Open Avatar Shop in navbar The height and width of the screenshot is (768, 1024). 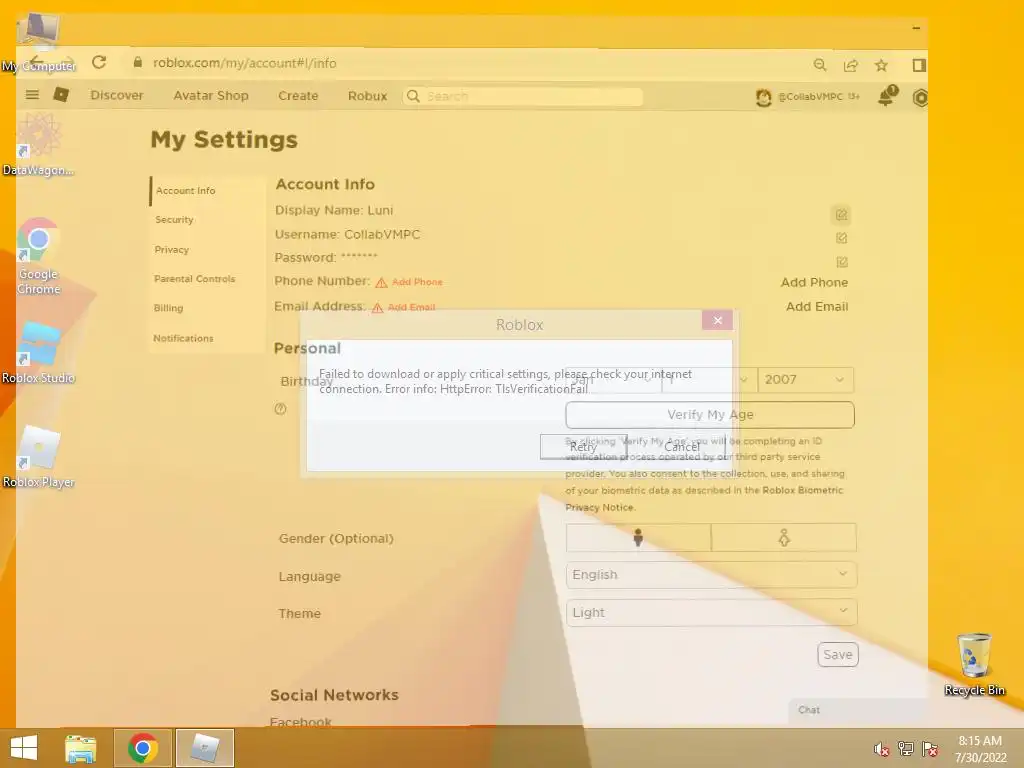click(211, 95)
